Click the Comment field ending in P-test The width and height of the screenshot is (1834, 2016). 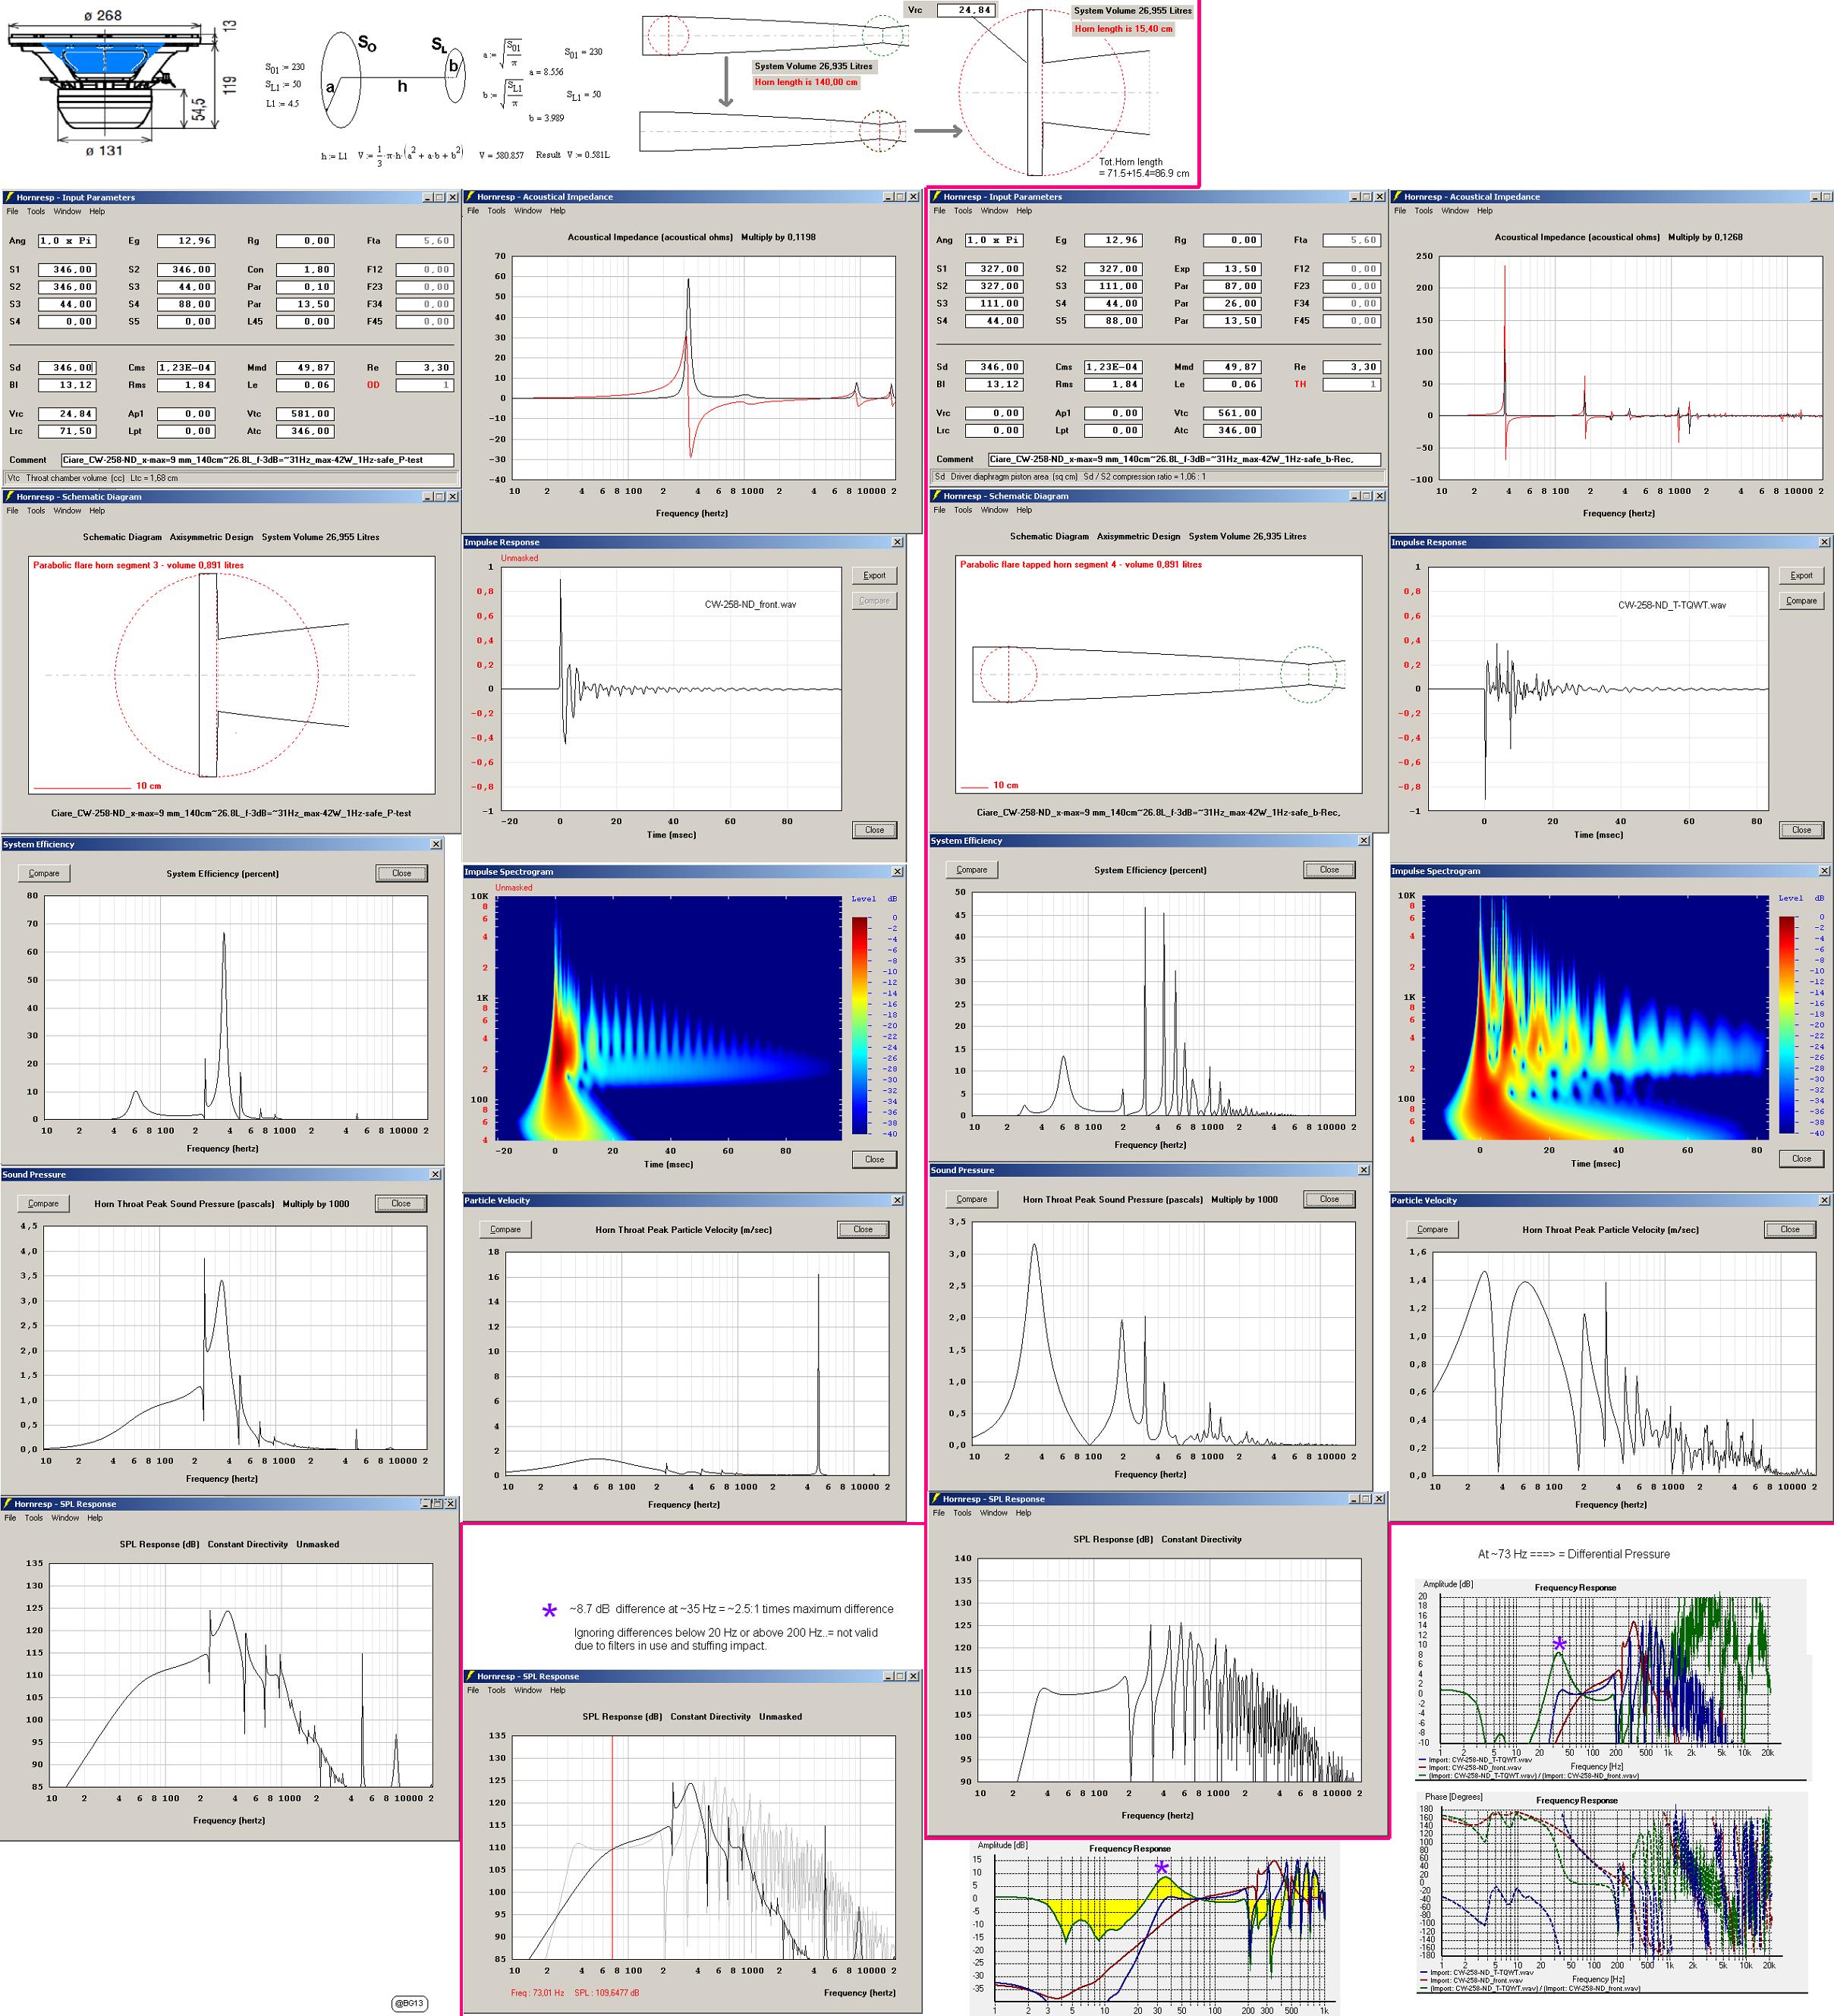[x=257, y=460]
